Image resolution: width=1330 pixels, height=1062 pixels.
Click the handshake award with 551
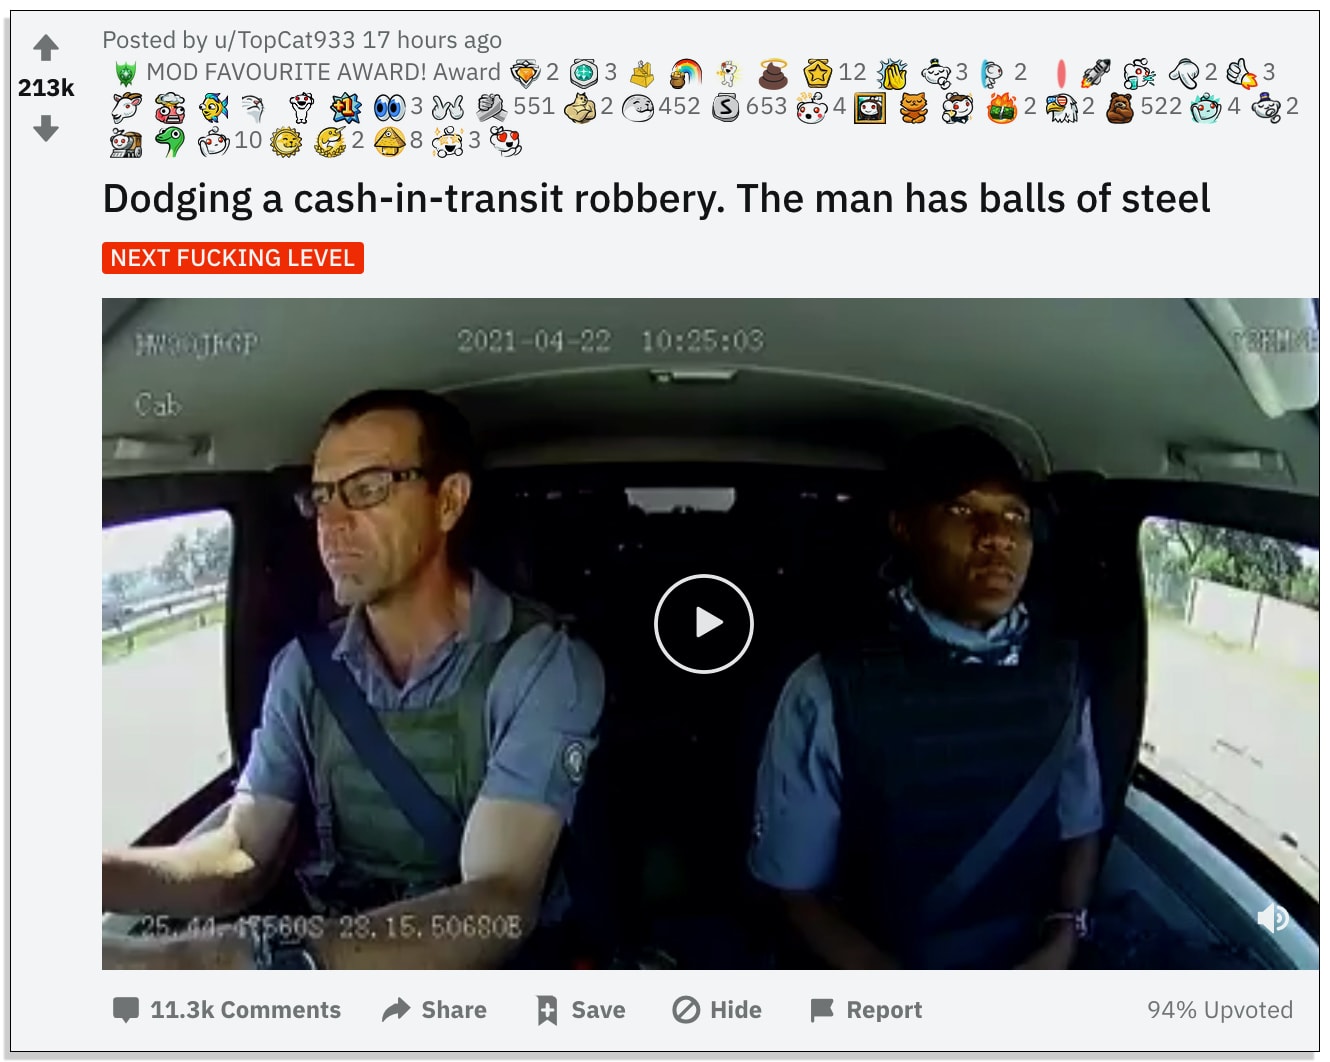(x=491, y=107)
